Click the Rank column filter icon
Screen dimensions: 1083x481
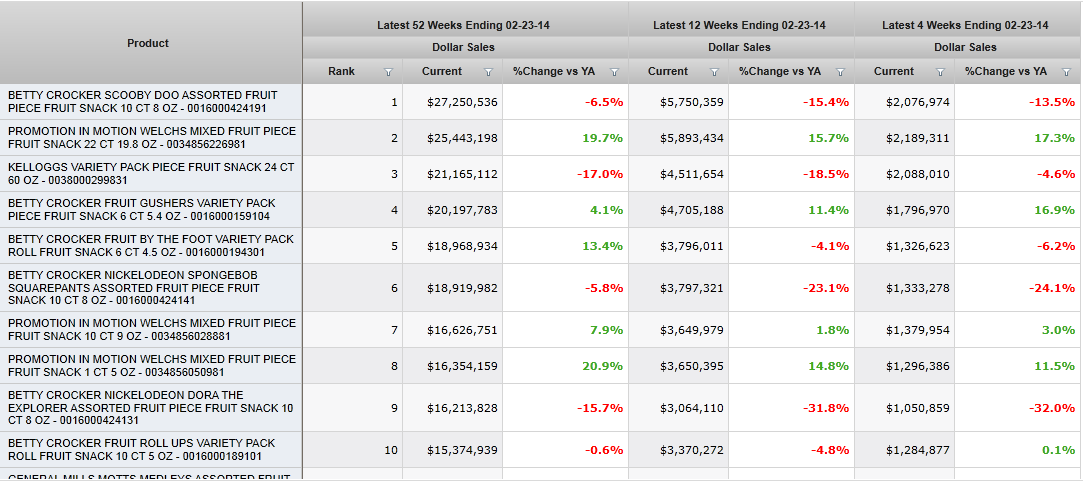388,72
